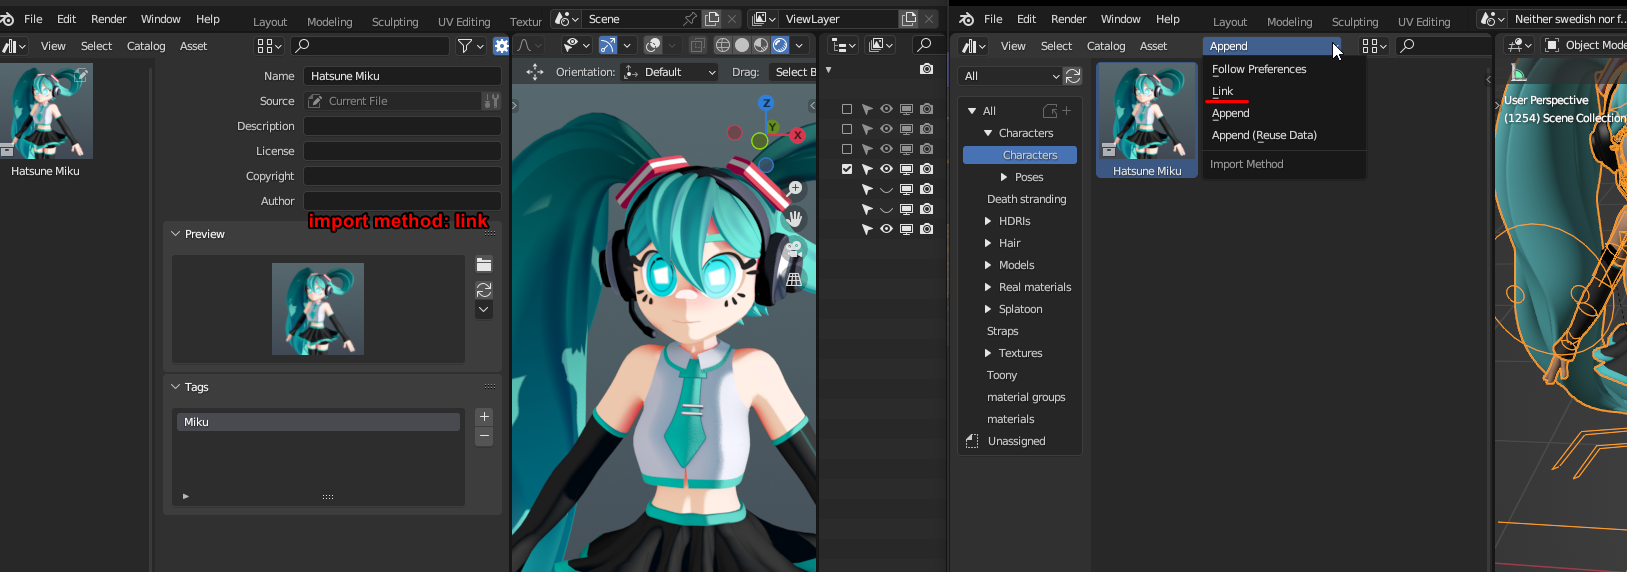Image resolution: width=1627 pixels, height=572 pixels.
Task: Open the UV Editing tab in left window
Action: 464,21
